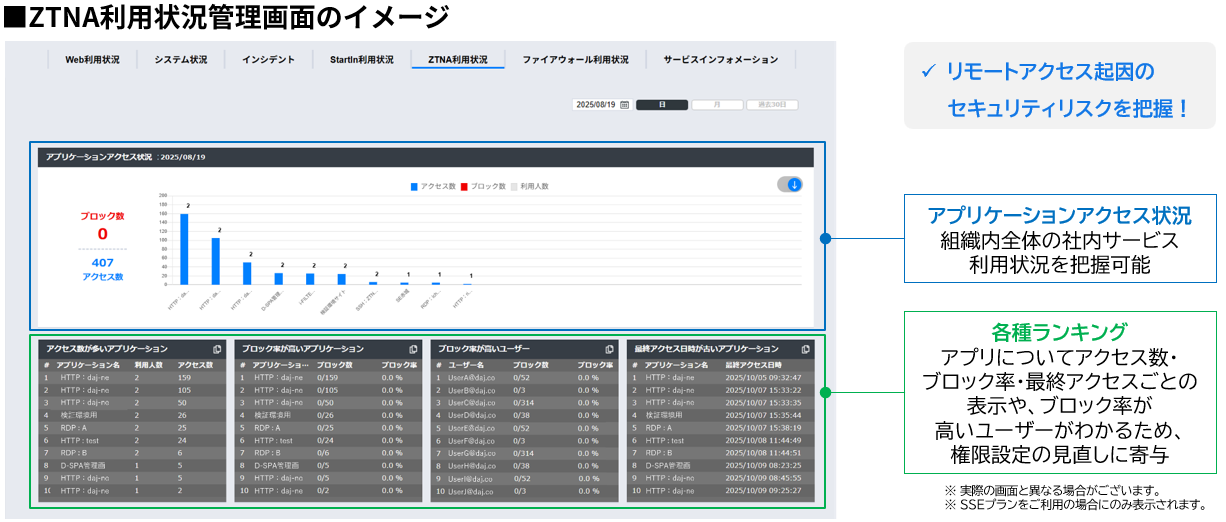Select the ファイアウォール利用状況 tab
Screen dimensions: 1226x522
(575, 60)
